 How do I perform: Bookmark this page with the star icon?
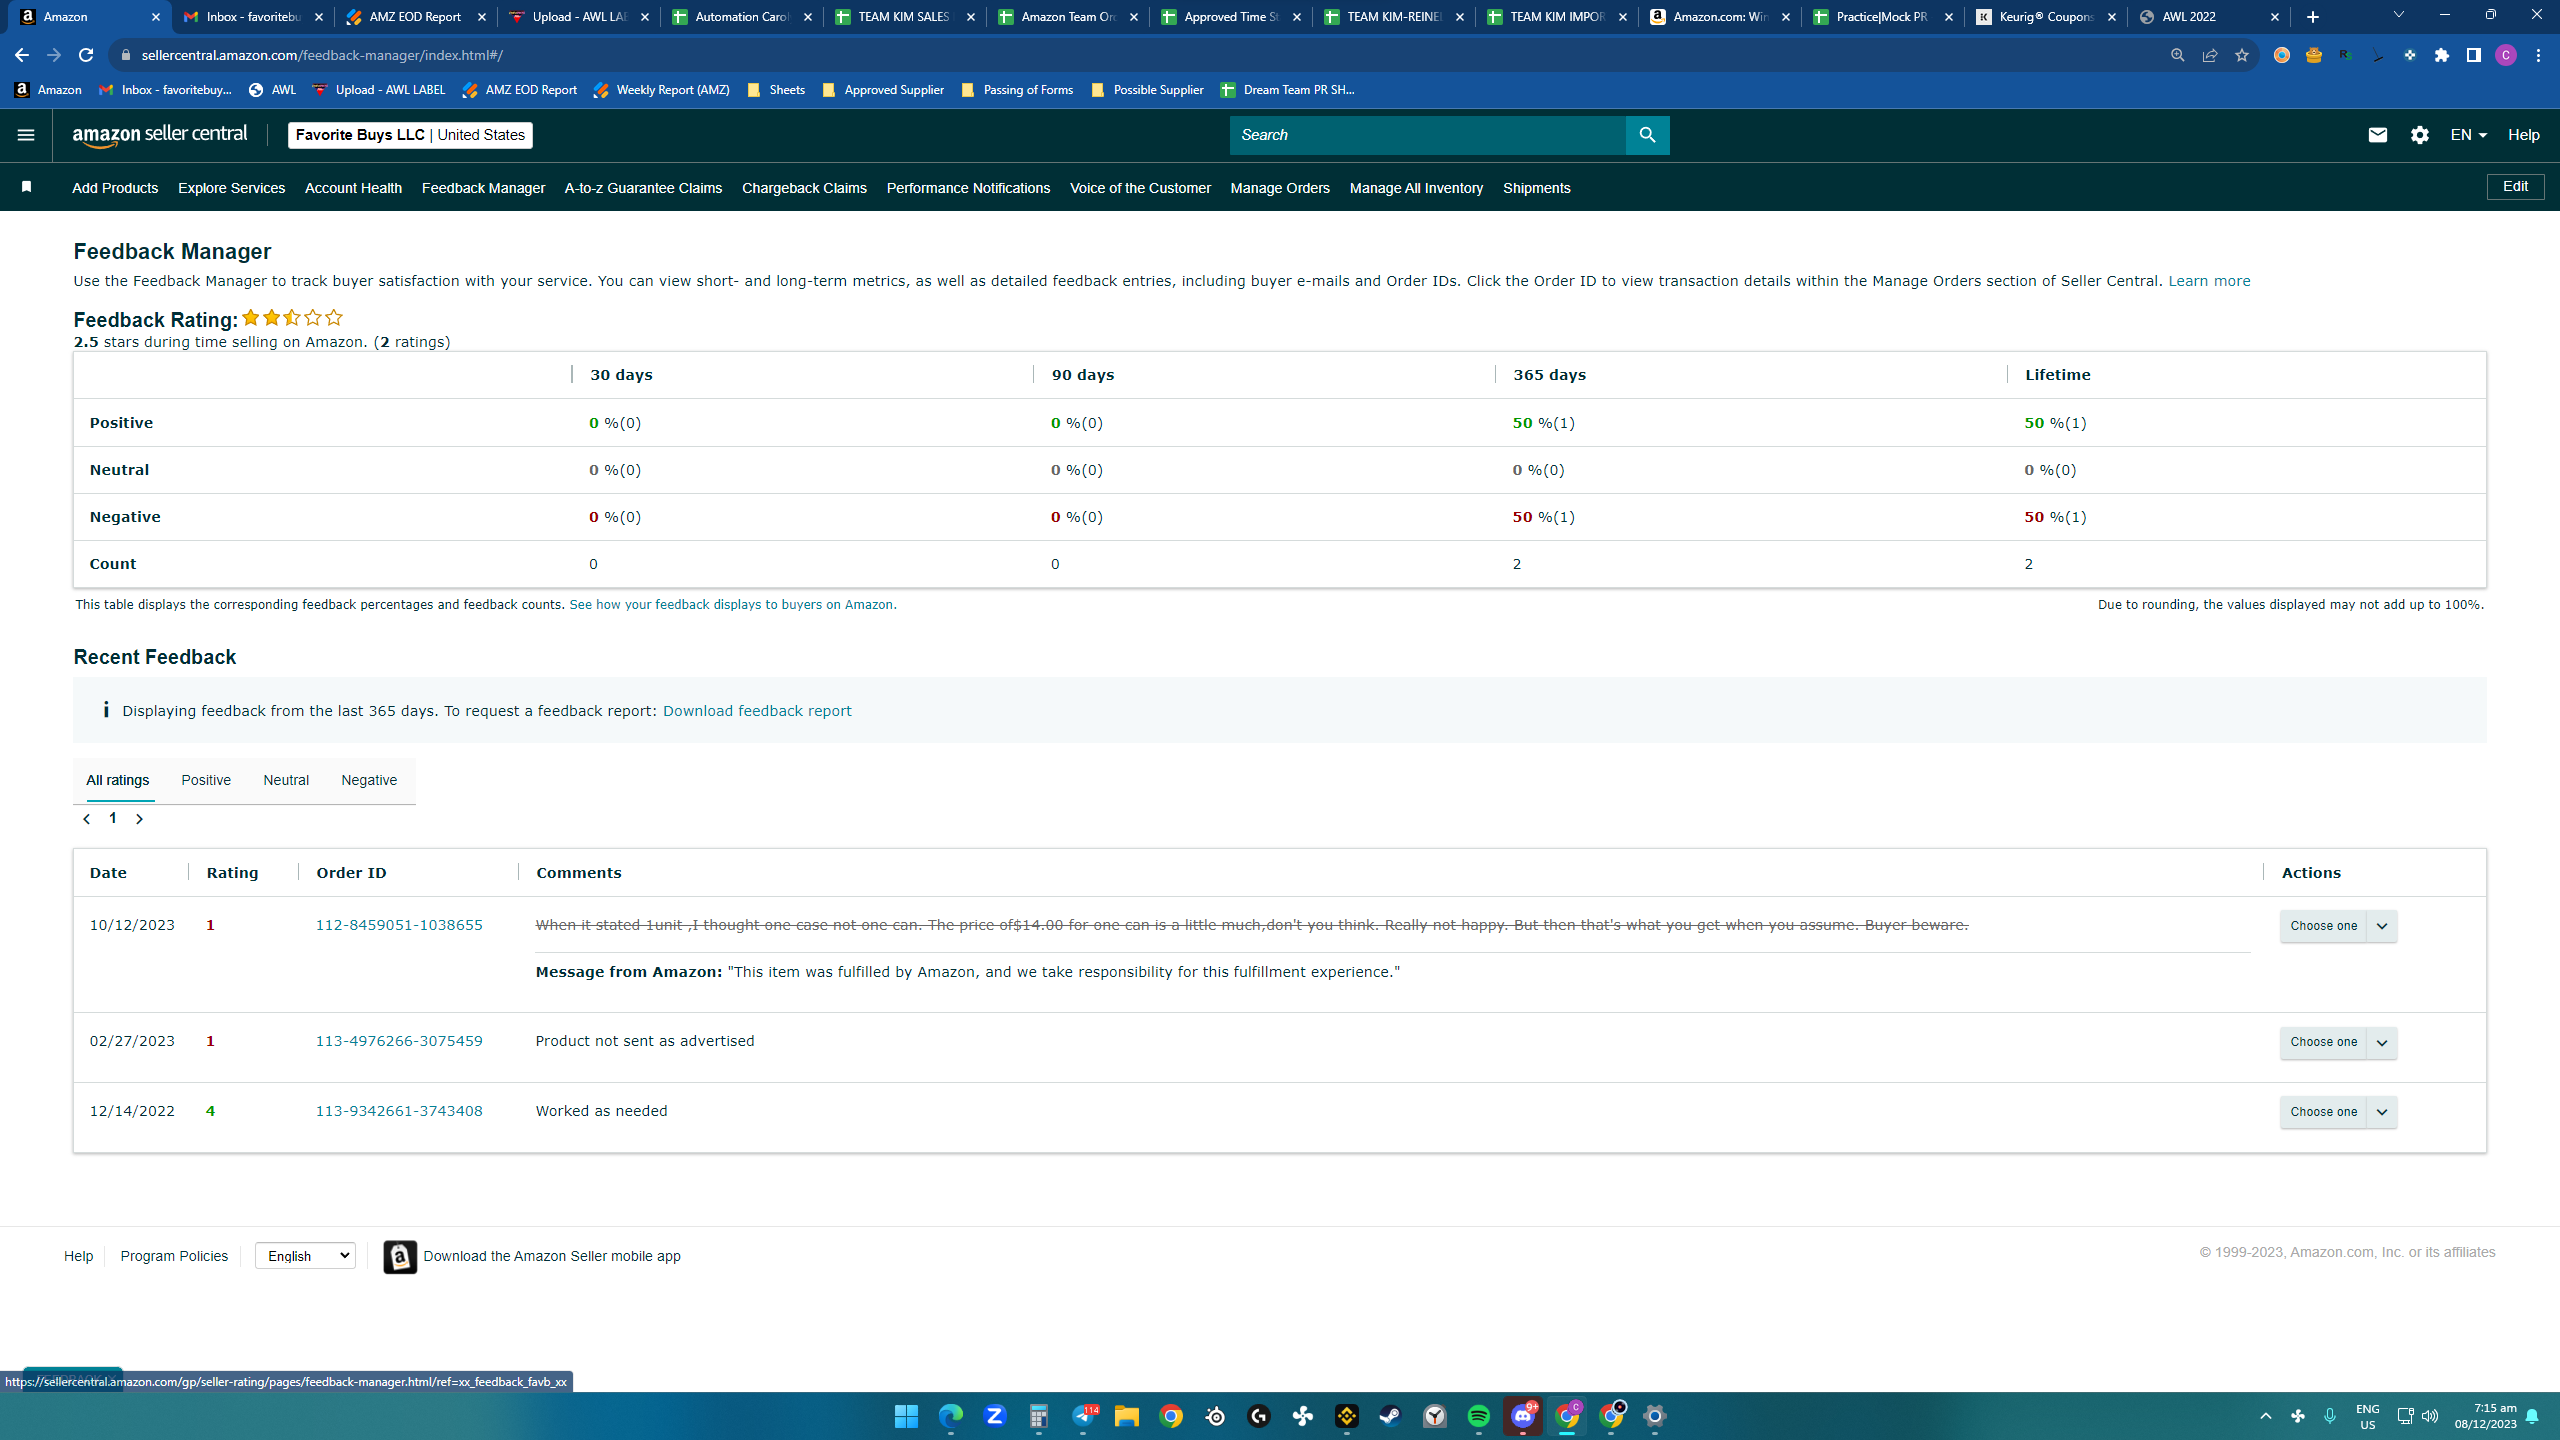click(2242, 55)
